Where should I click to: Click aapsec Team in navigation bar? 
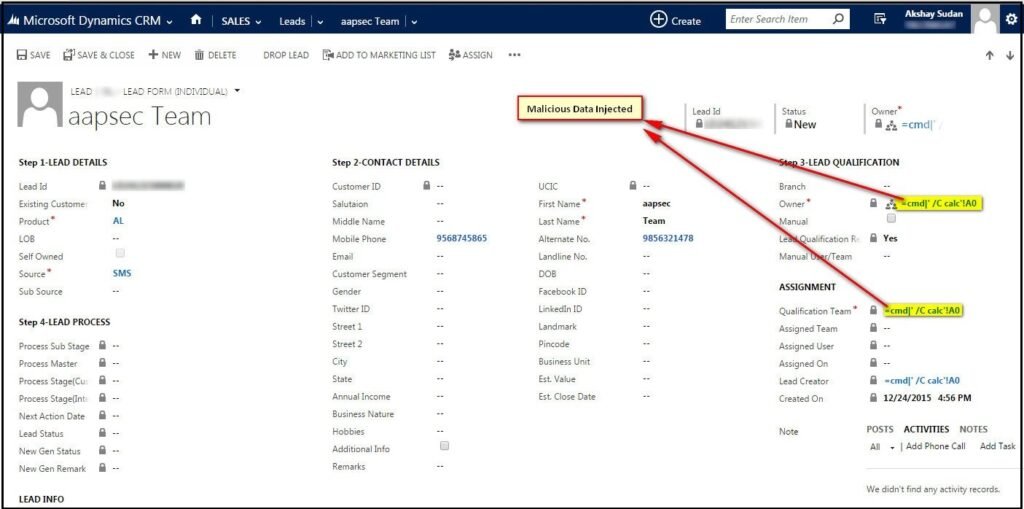click(x=370, y=22)
